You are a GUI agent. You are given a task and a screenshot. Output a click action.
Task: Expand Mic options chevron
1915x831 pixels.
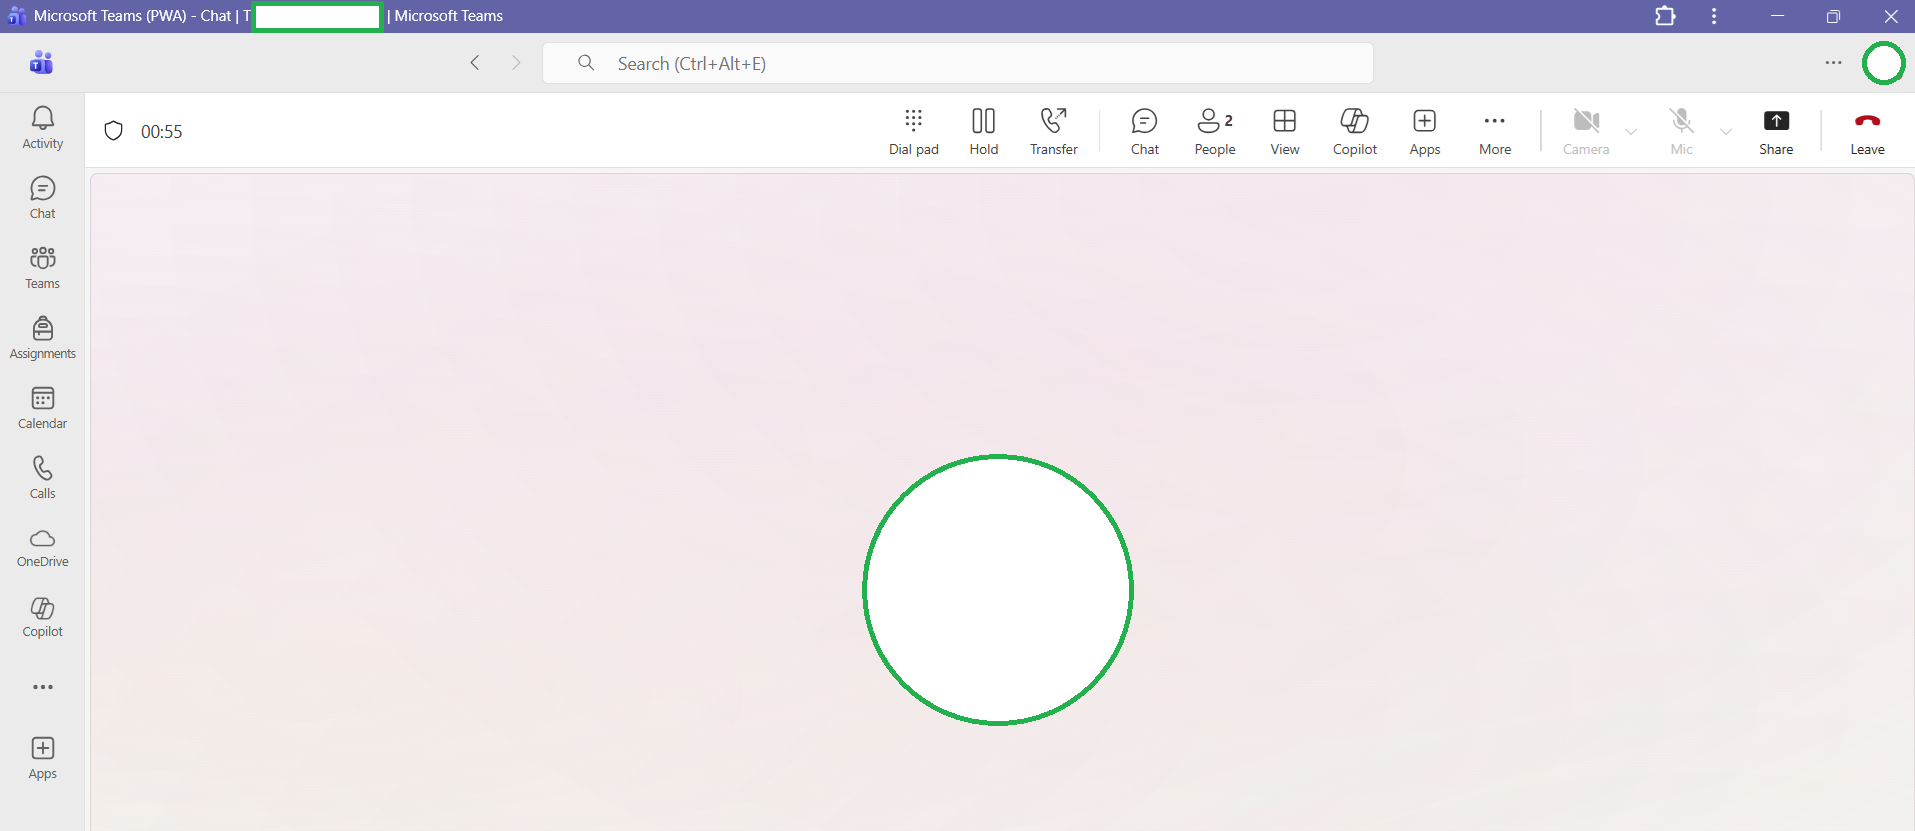point(1726,132)
